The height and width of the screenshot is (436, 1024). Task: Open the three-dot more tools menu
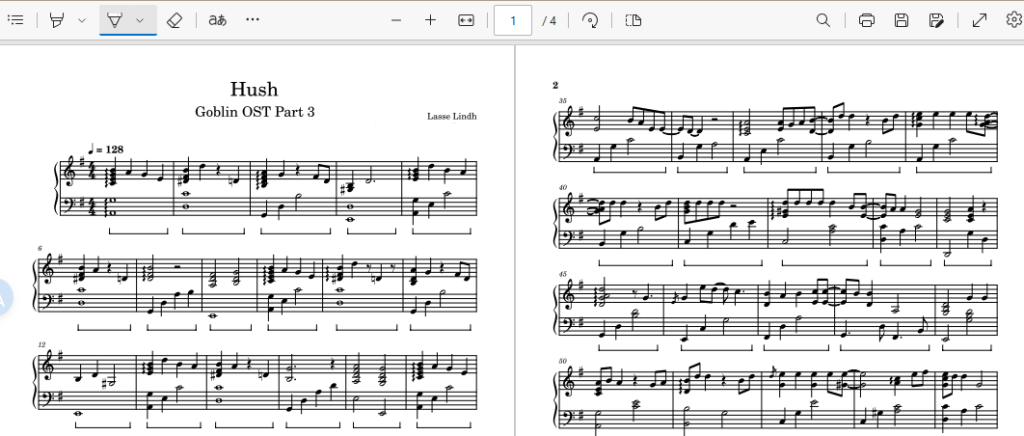(x=253, y=20)
